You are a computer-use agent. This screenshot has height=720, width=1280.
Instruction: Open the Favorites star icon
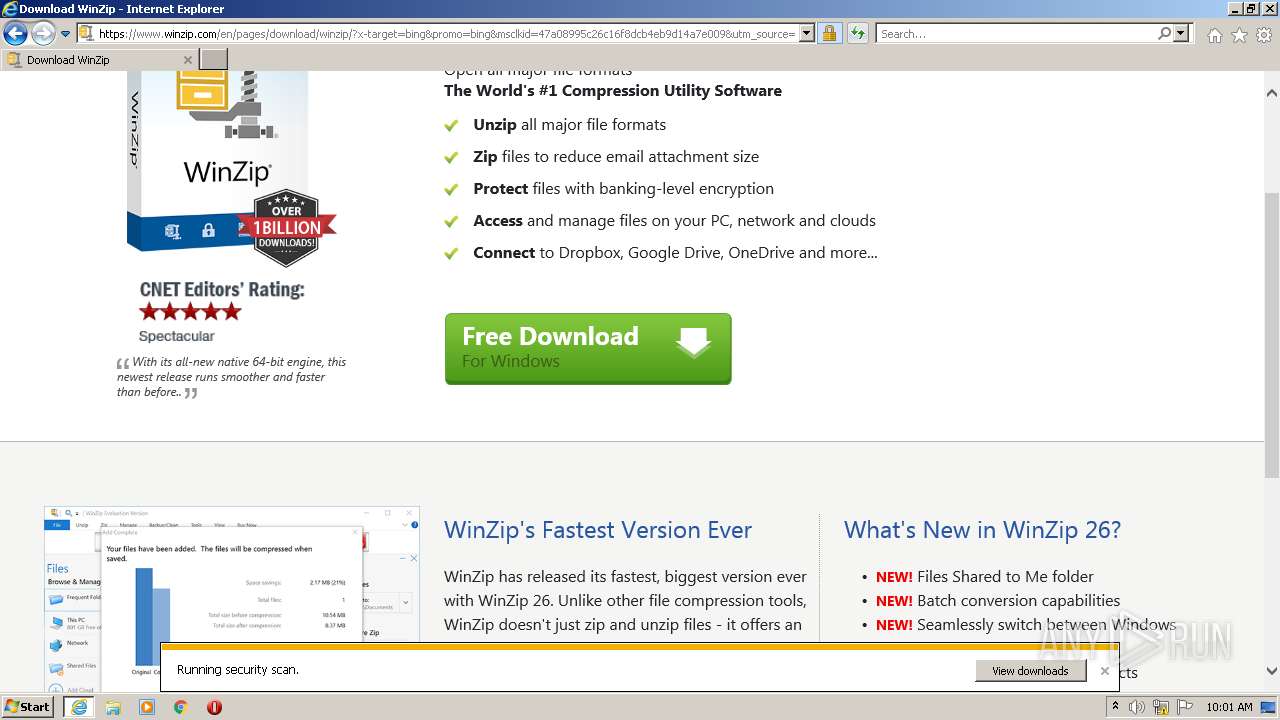click(1239, 35)
